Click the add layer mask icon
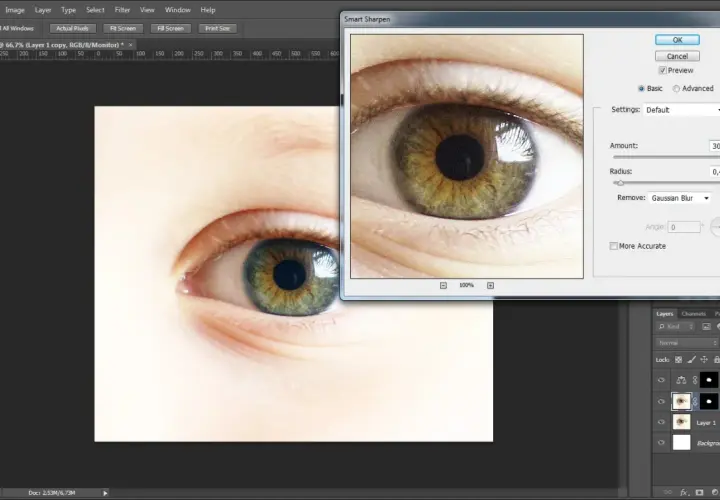The image size is (720, 500). click(699, 492)
